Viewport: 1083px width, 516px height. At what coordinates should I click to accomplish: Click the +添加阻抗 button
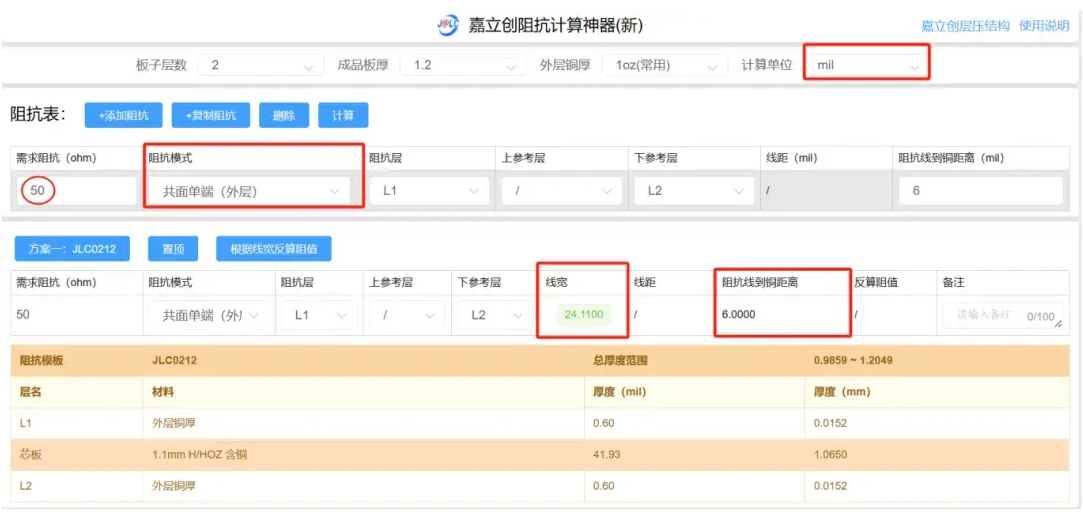point(124,115)
